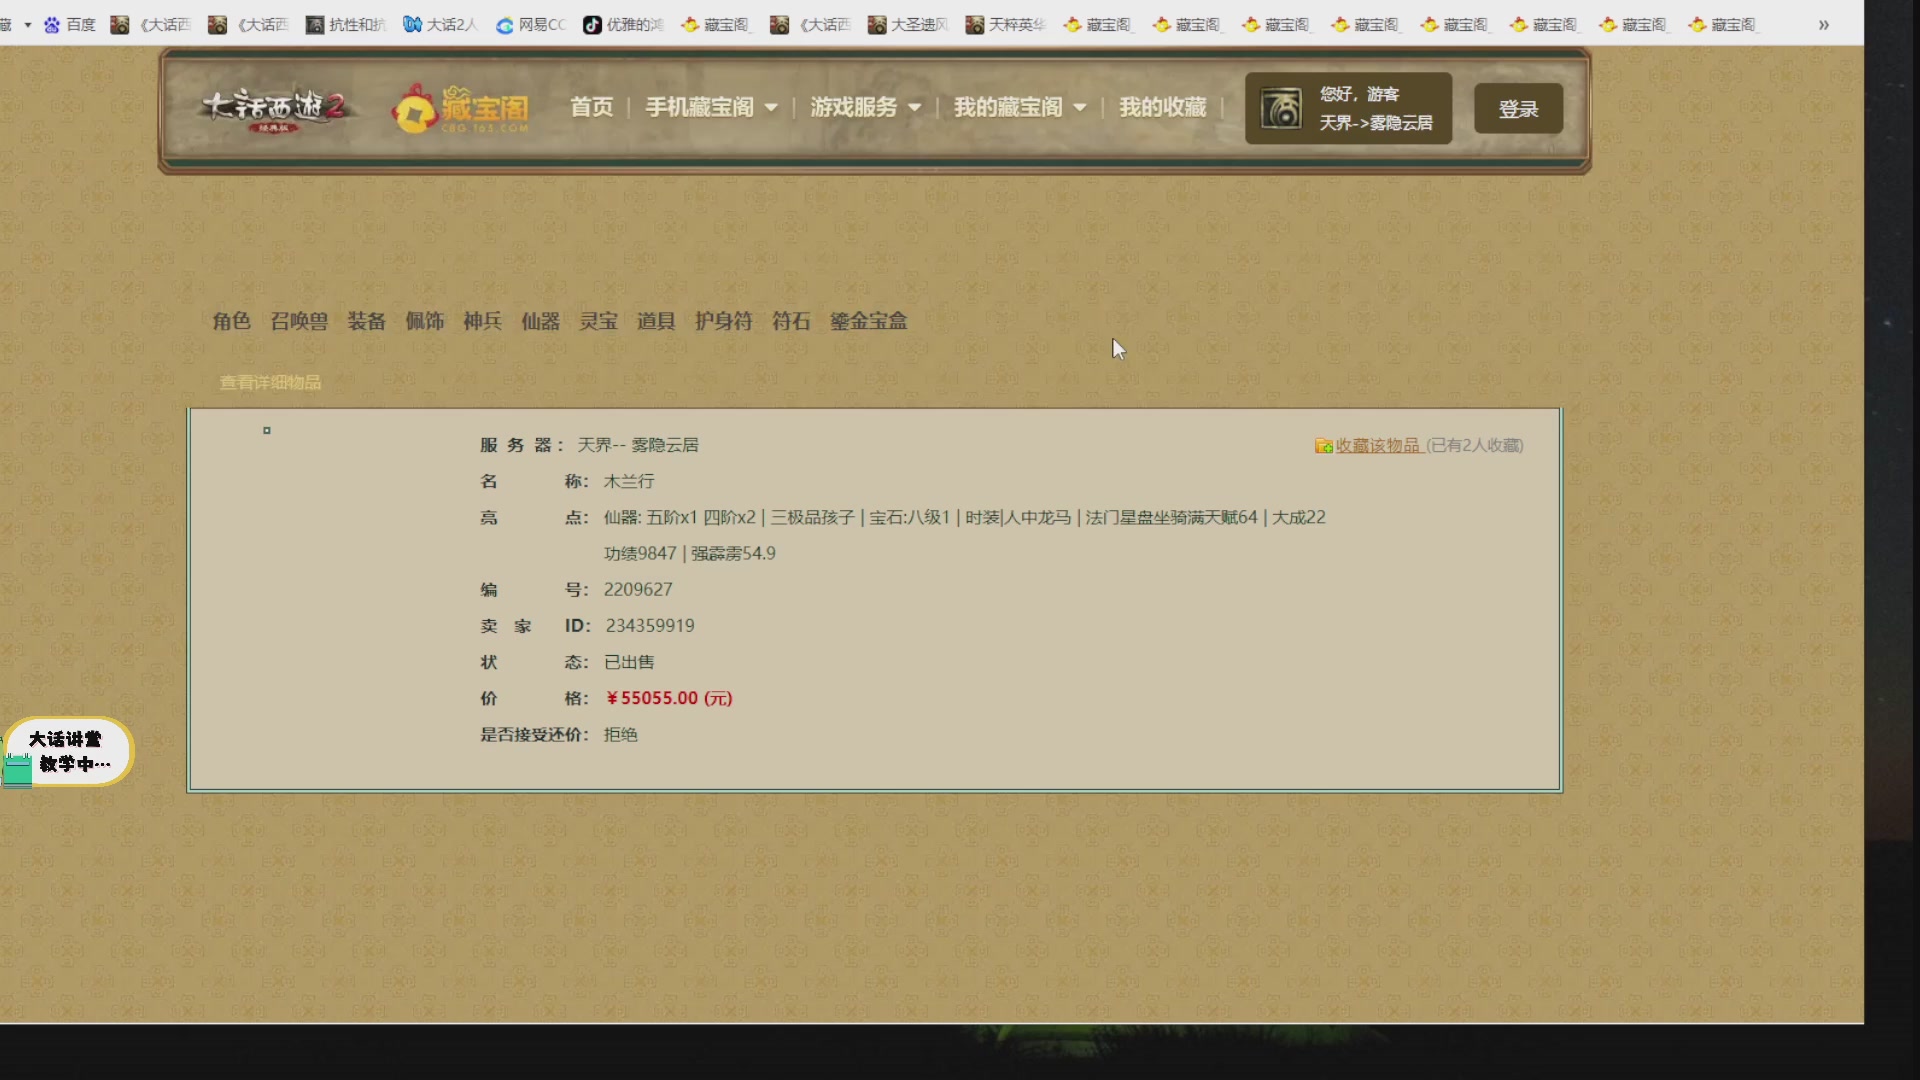Screen dimensions: 1920x1080
Task: Switch to the 角色 category tab
Action: pos(231,321)
